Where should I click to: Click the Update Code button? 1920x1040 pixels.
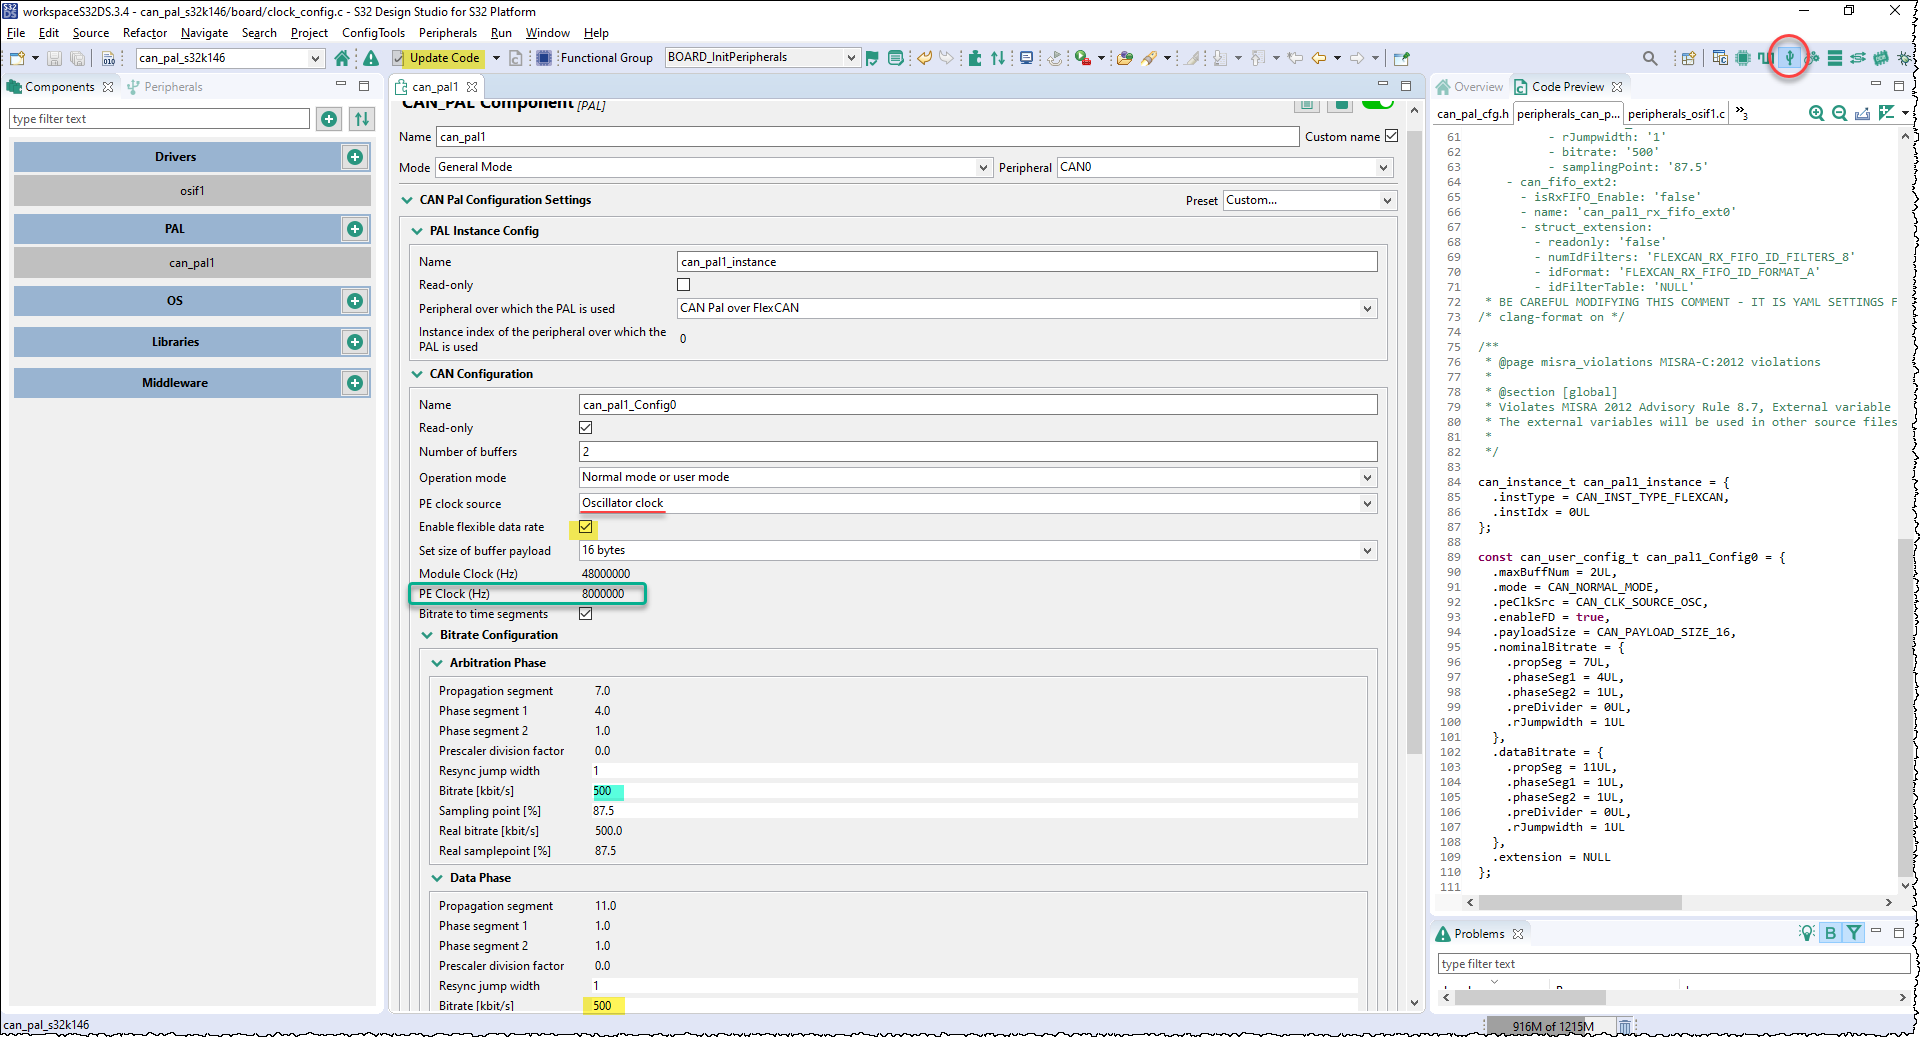pyautogui.click(x=442, y=57)
